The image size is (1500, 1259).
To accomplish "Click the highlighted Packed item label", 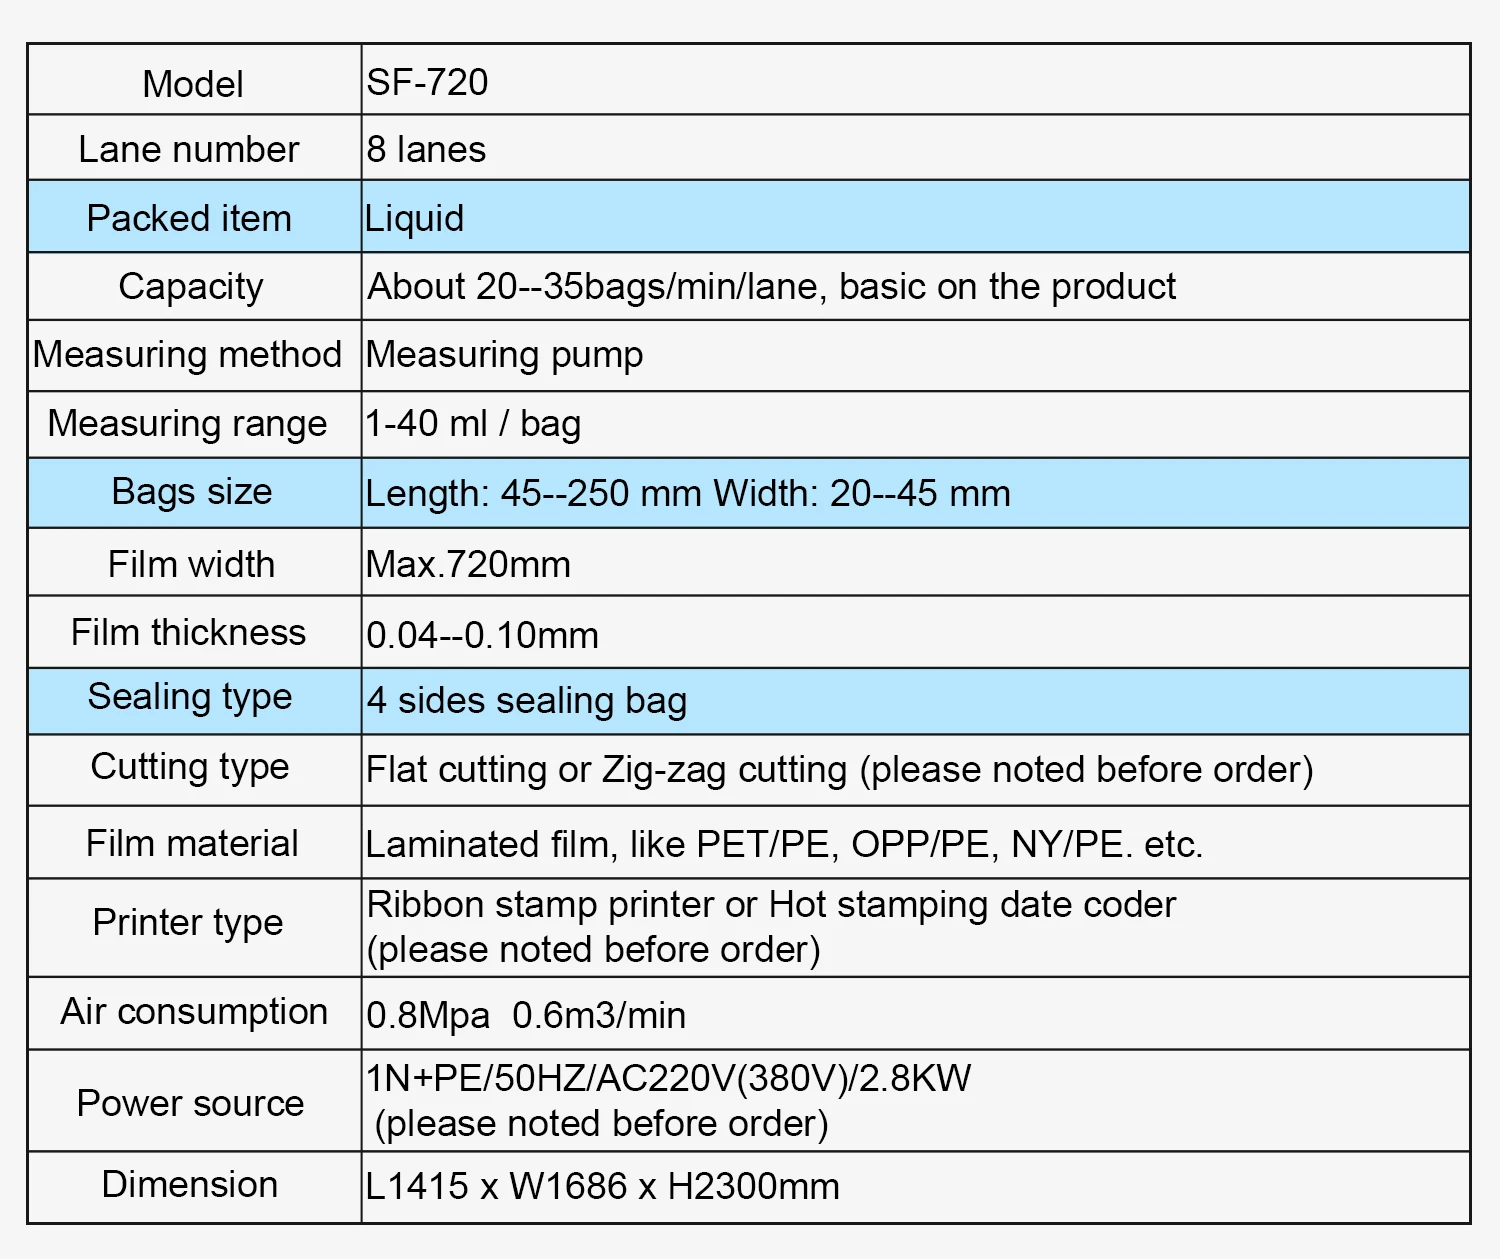I will [x=189, y=218].
